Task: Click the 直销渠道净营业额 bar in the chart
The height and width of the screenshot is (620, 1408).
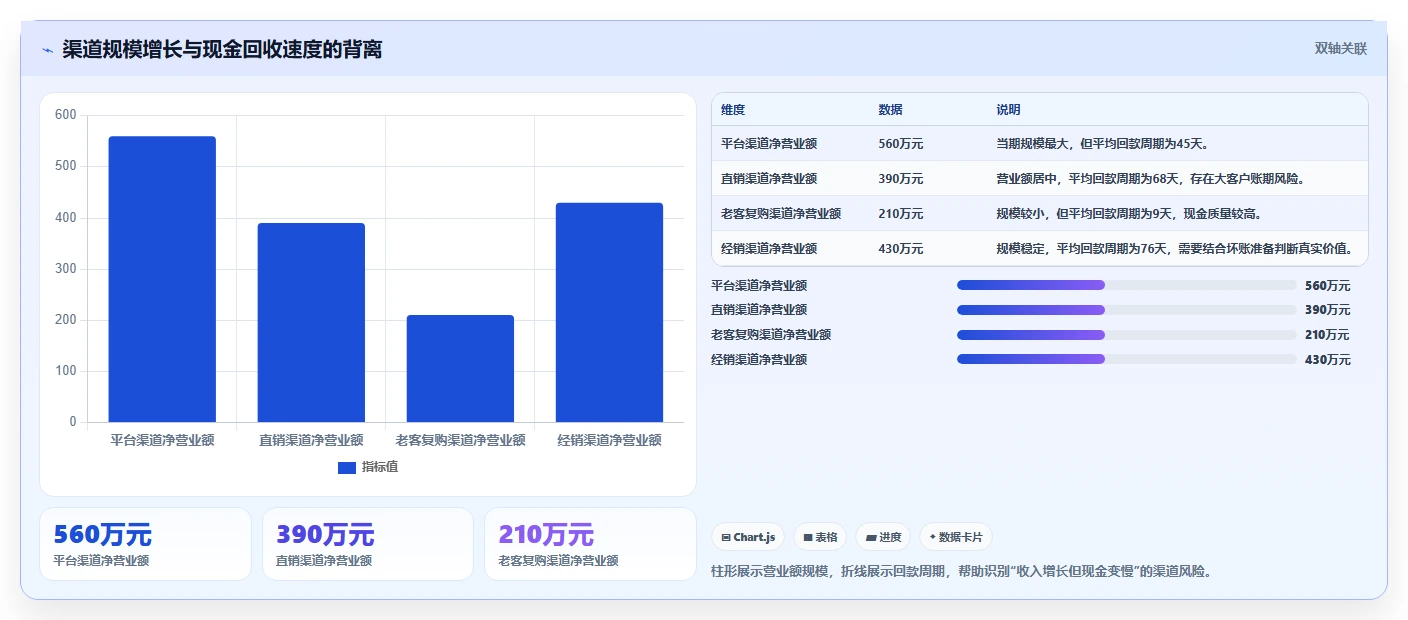Action: [311, 322]
